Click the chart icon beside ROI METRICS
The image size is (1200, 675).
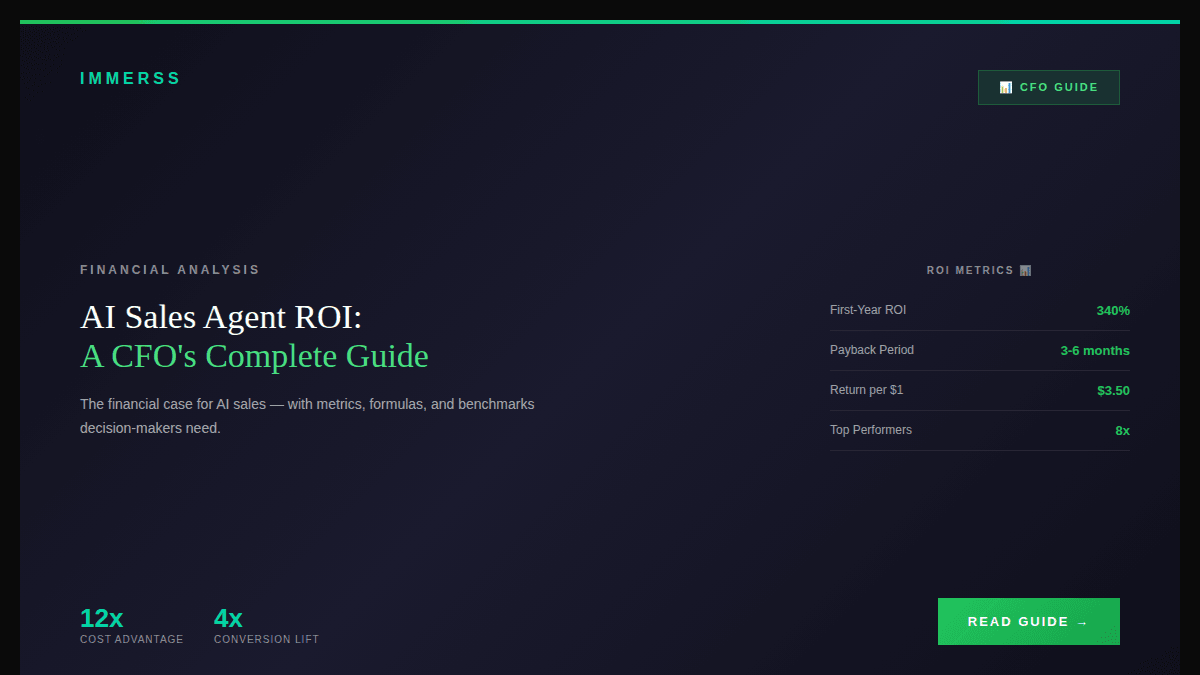pyautogui.click(x=1024, y=269)
